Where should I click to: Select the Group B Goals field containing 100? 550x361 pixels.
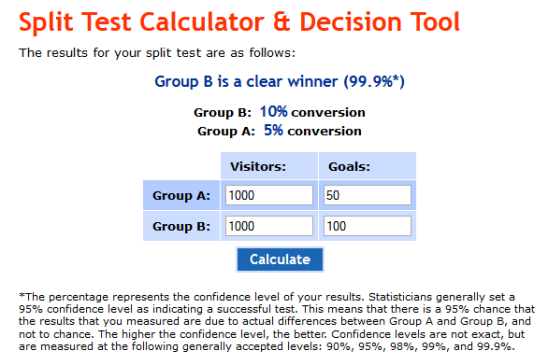pyautogui.click(x=367, y=226)
